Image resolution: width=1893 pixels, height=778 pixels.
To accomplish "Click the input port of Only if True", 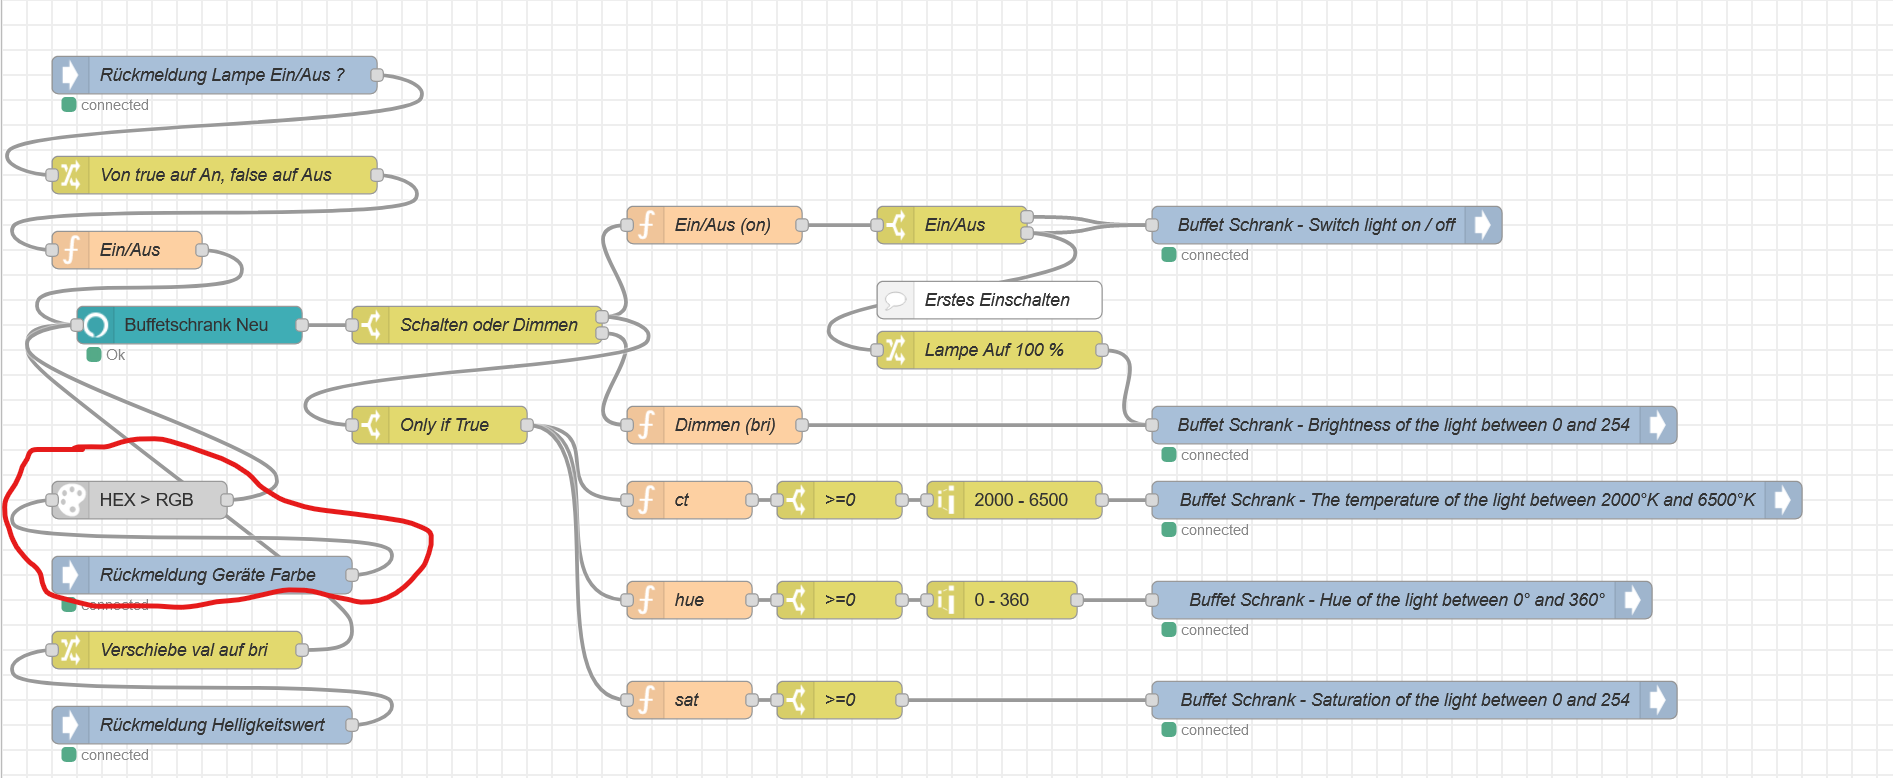I will [x=352, y=425].
